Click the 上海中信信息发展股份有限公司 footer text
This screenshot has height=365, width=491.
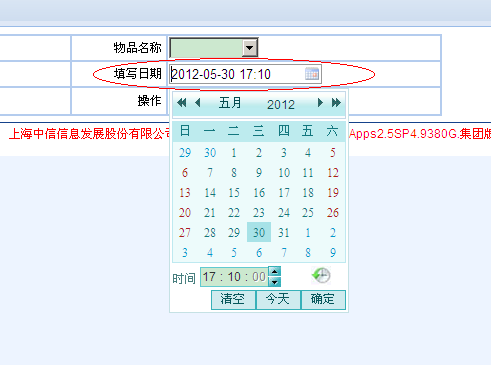(x=90, y=134)
